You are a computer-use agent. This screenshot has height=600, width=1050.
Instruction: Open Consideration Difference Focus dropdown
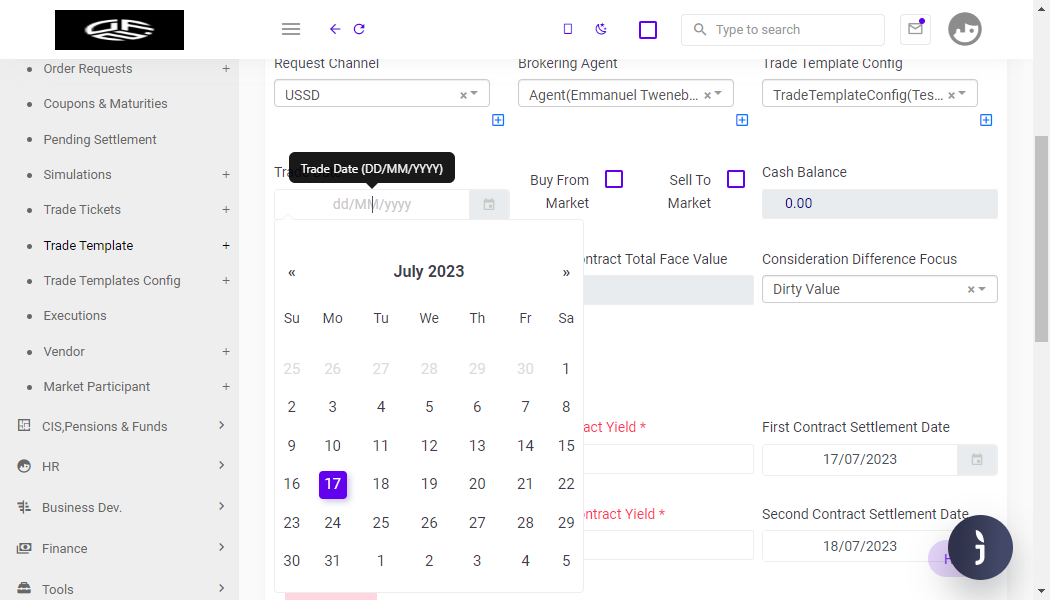click(x=879, y=289)
